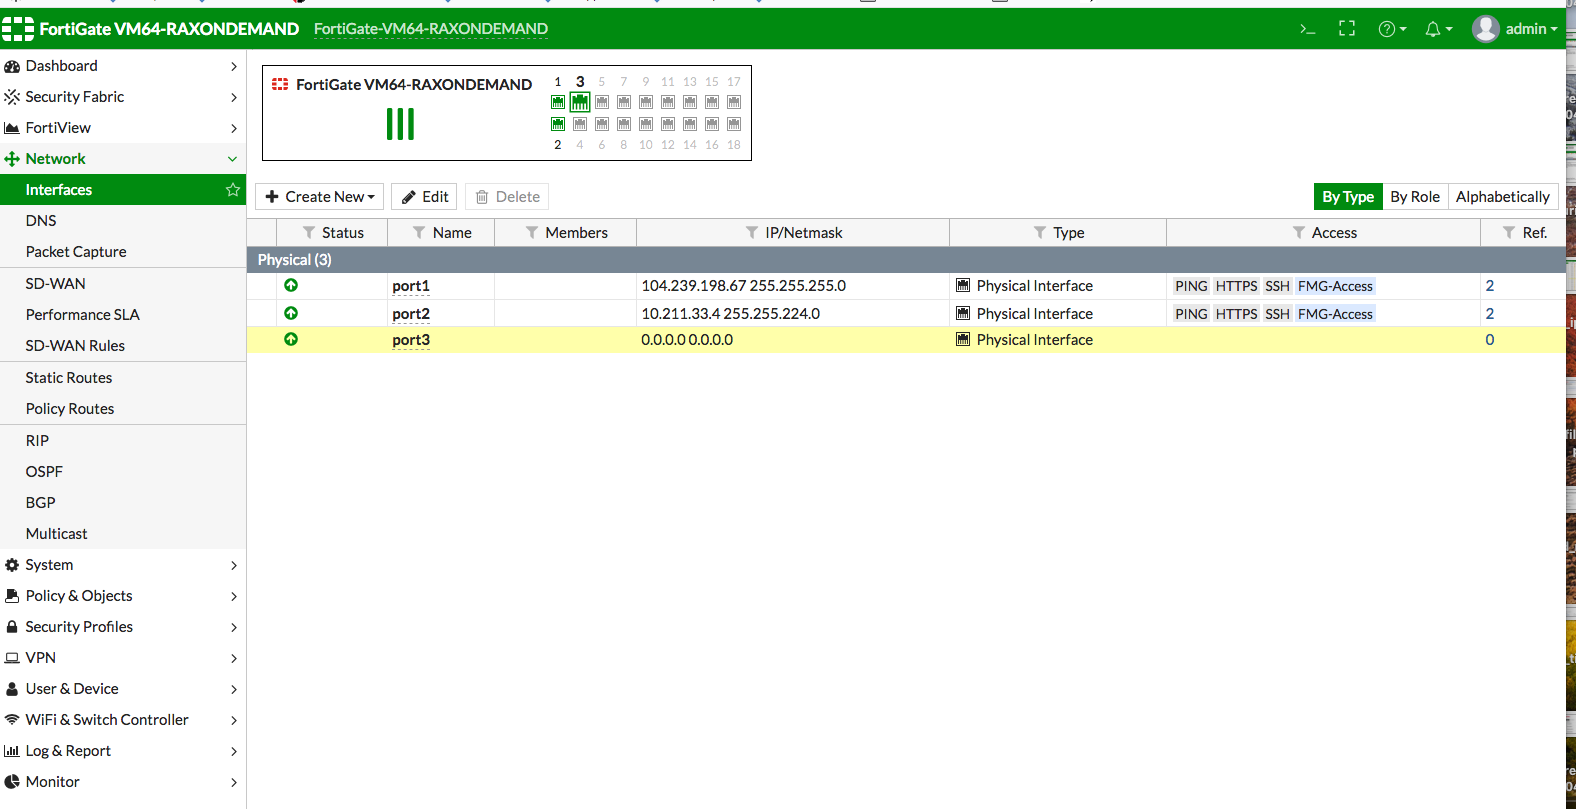Open the notifications bell
1576x809 pixels.
pyautogui.click(x=1438, y=29)
